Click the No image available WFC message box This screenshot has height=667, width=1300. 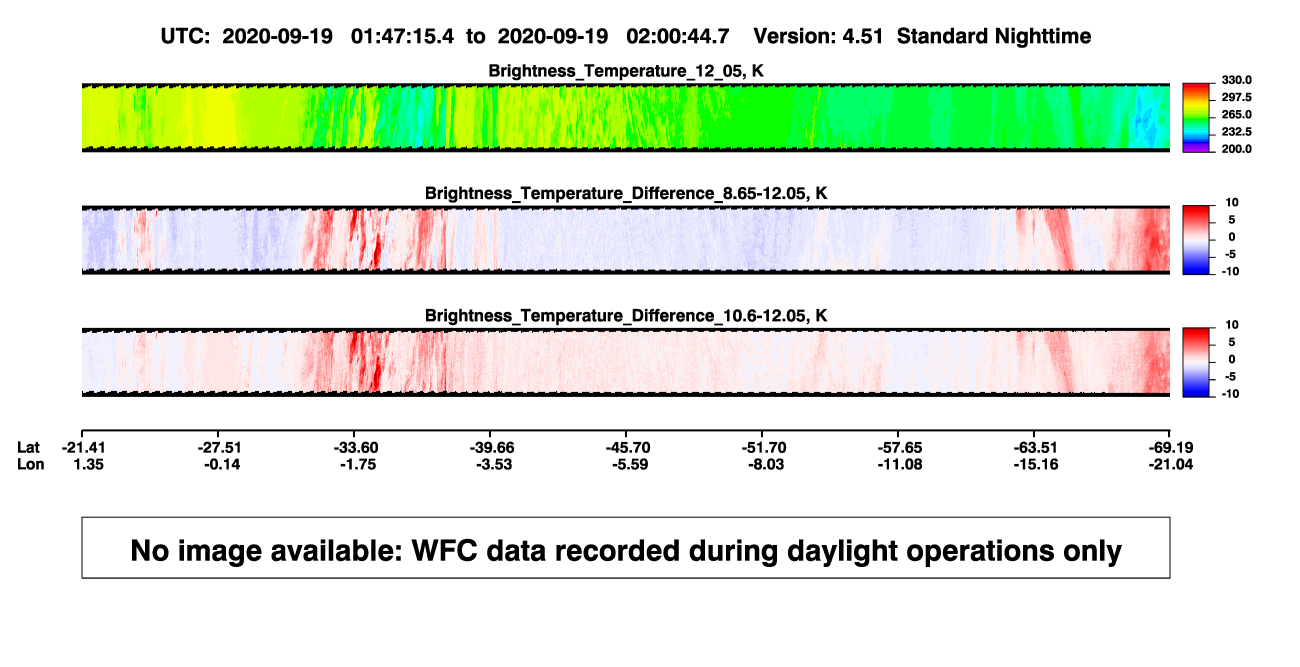(626, 548)
